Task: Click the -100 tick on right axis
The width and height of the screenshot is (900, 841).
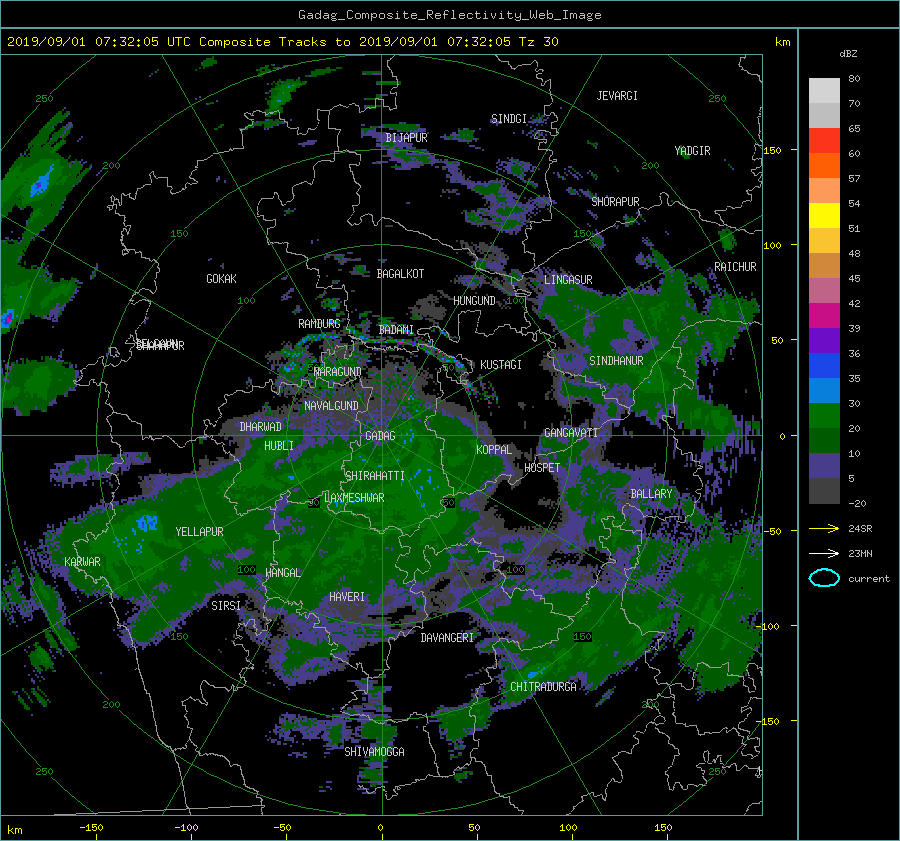Action: coord(770,626)
